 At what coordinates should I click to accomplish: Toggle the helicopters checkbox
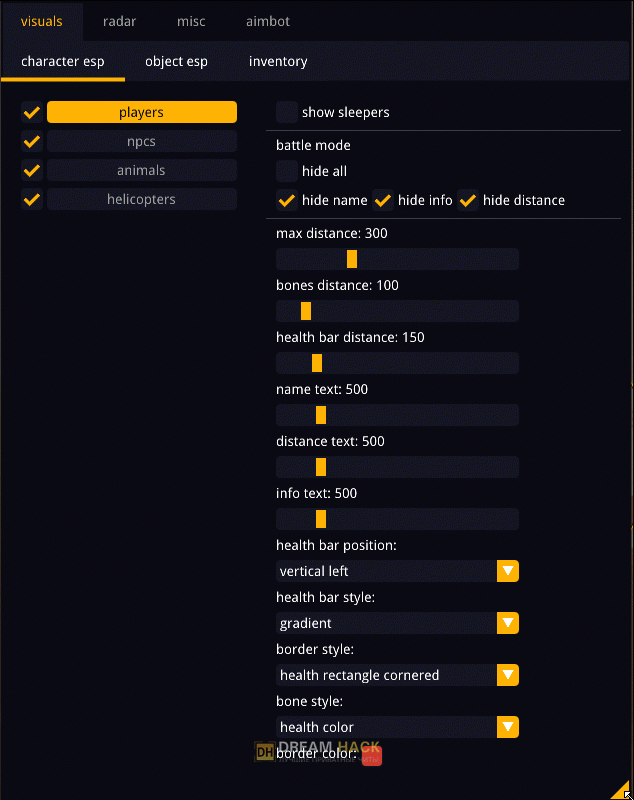click(32, 199)
